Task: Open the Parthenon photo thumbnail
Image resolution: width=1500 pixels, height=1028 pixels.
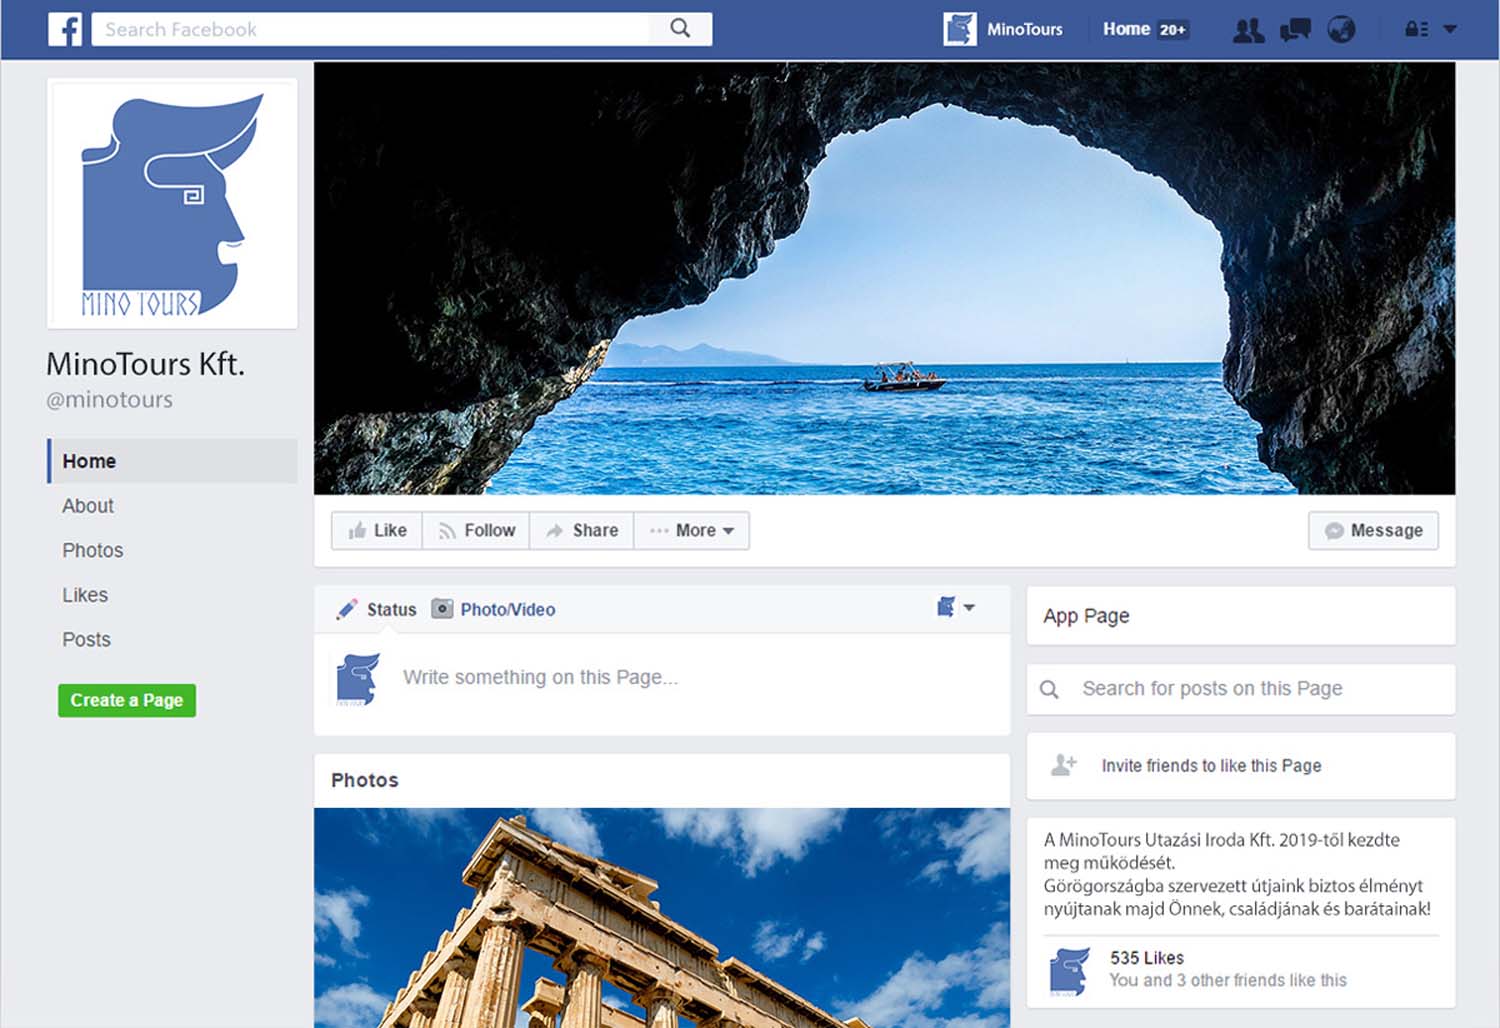Action: (x=661, y=917)
